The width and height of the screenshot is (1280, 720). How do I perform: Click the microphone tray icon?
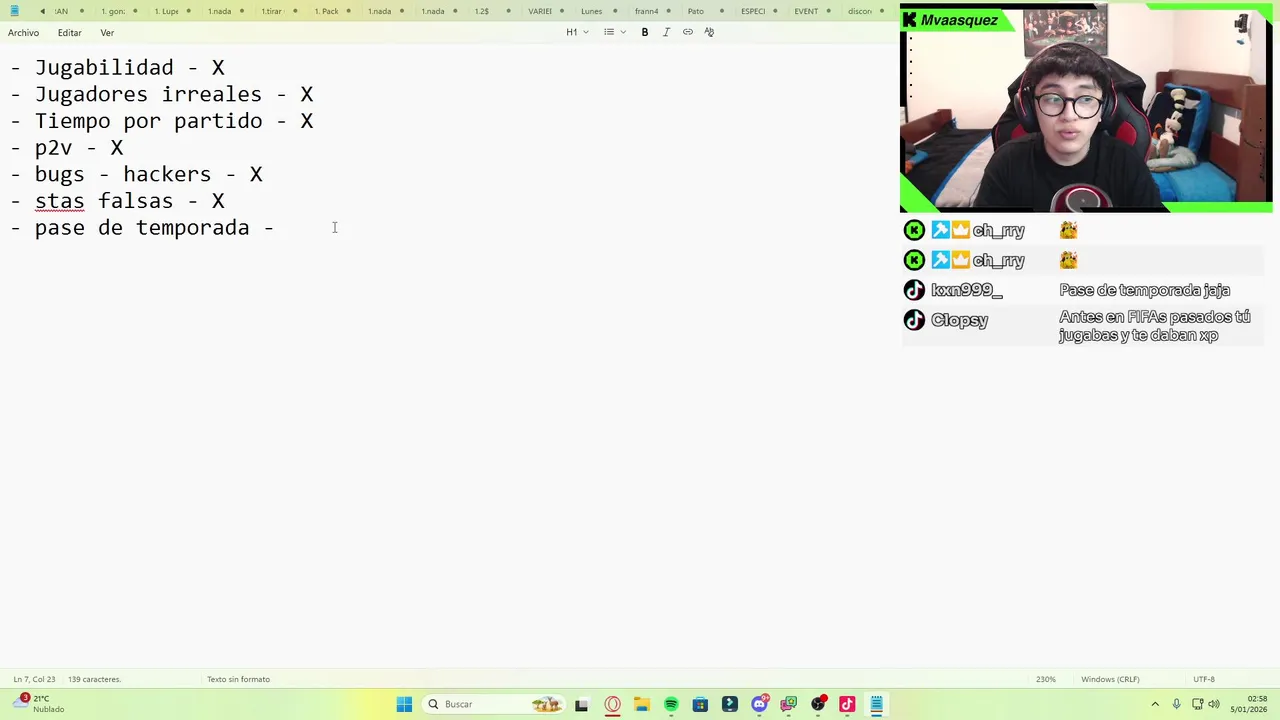1176,704
